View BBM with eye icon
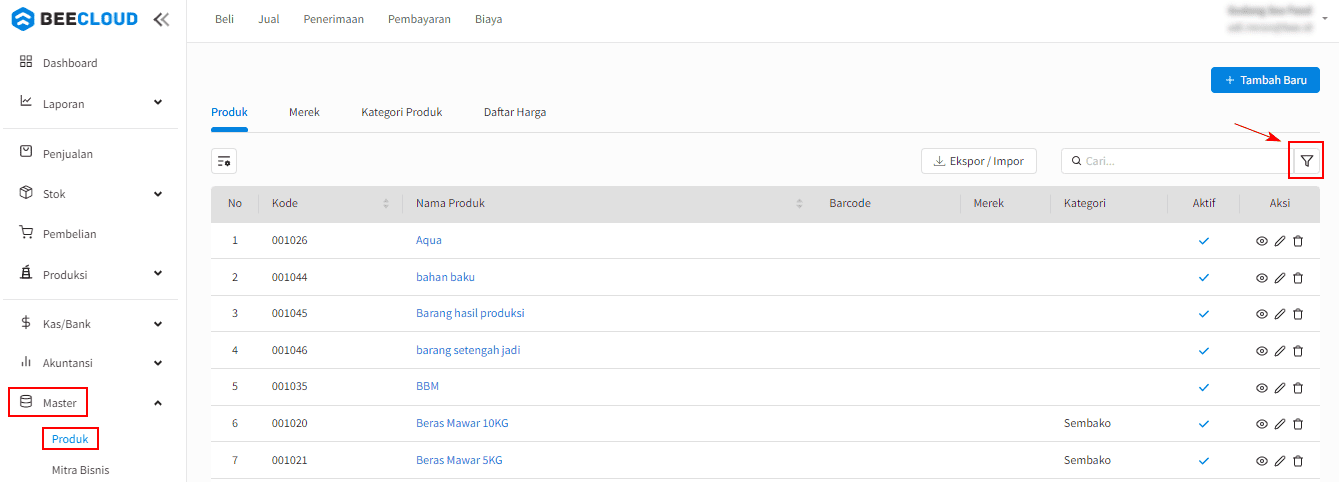This screenshot has width=1339, height=482. pyautogui.click(x=1262, y=387)
